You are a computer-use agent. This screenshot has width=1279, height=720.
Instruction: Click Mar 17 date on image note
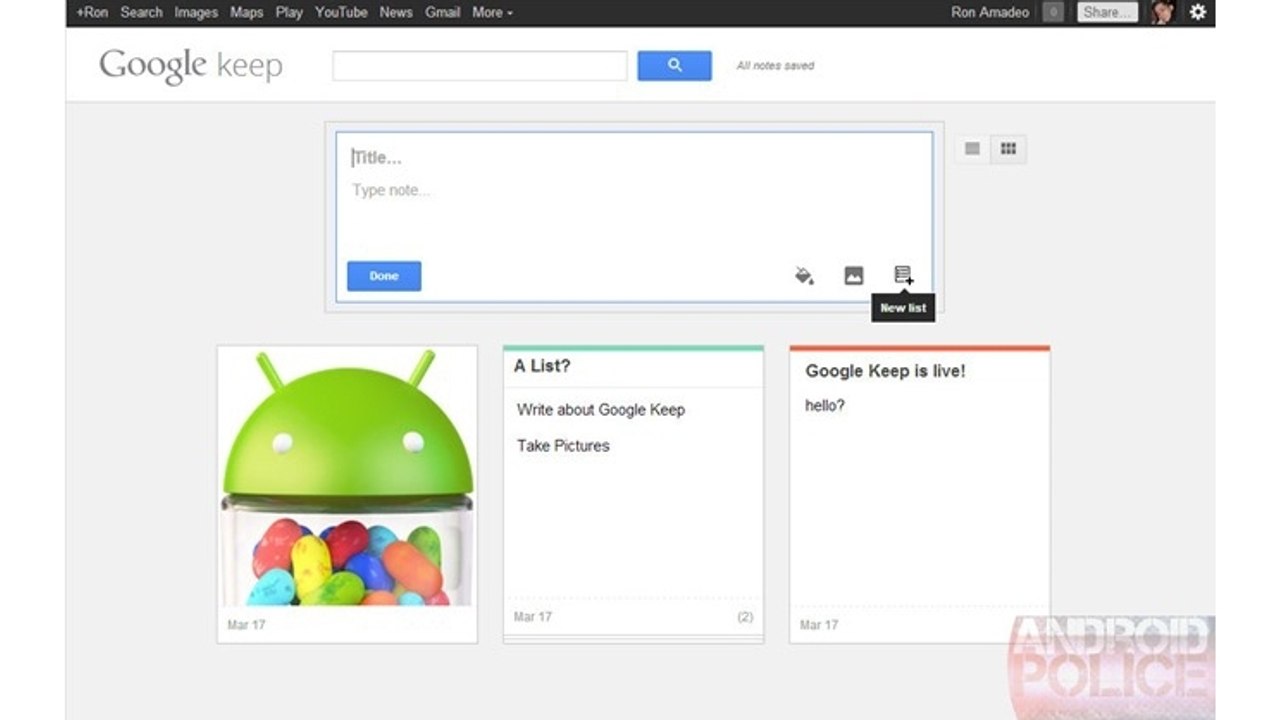pos(246,625)
